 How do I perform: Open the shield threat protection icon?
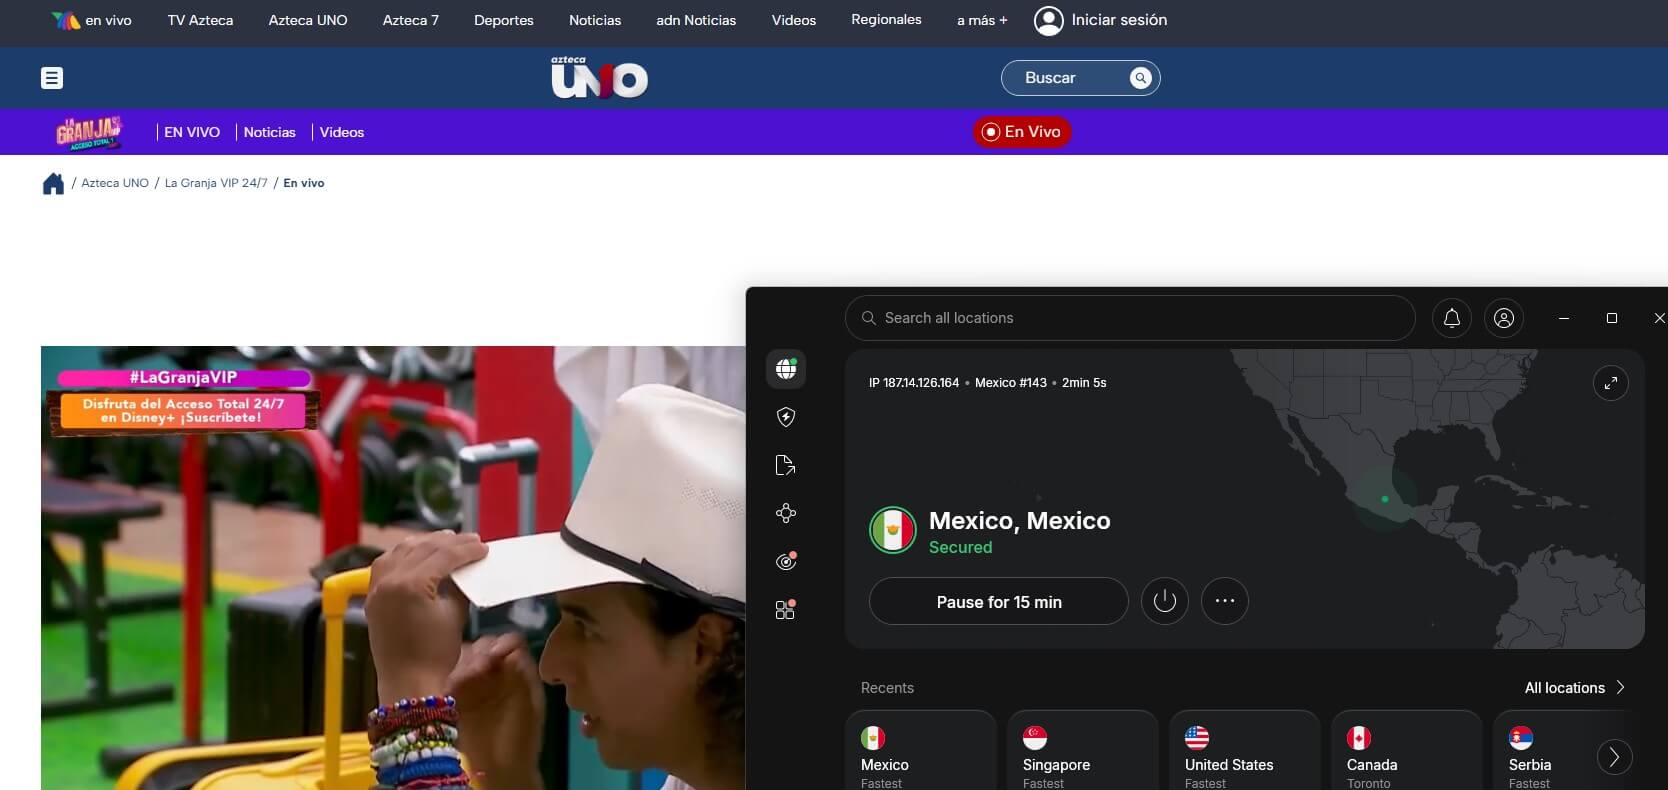(786, 417)
